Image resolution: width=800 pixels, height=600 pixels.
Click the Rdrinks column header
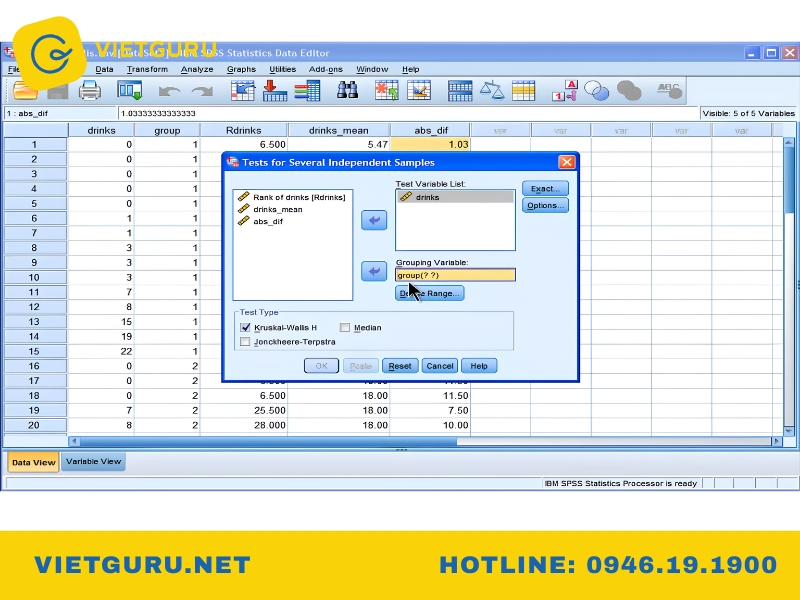243,131
